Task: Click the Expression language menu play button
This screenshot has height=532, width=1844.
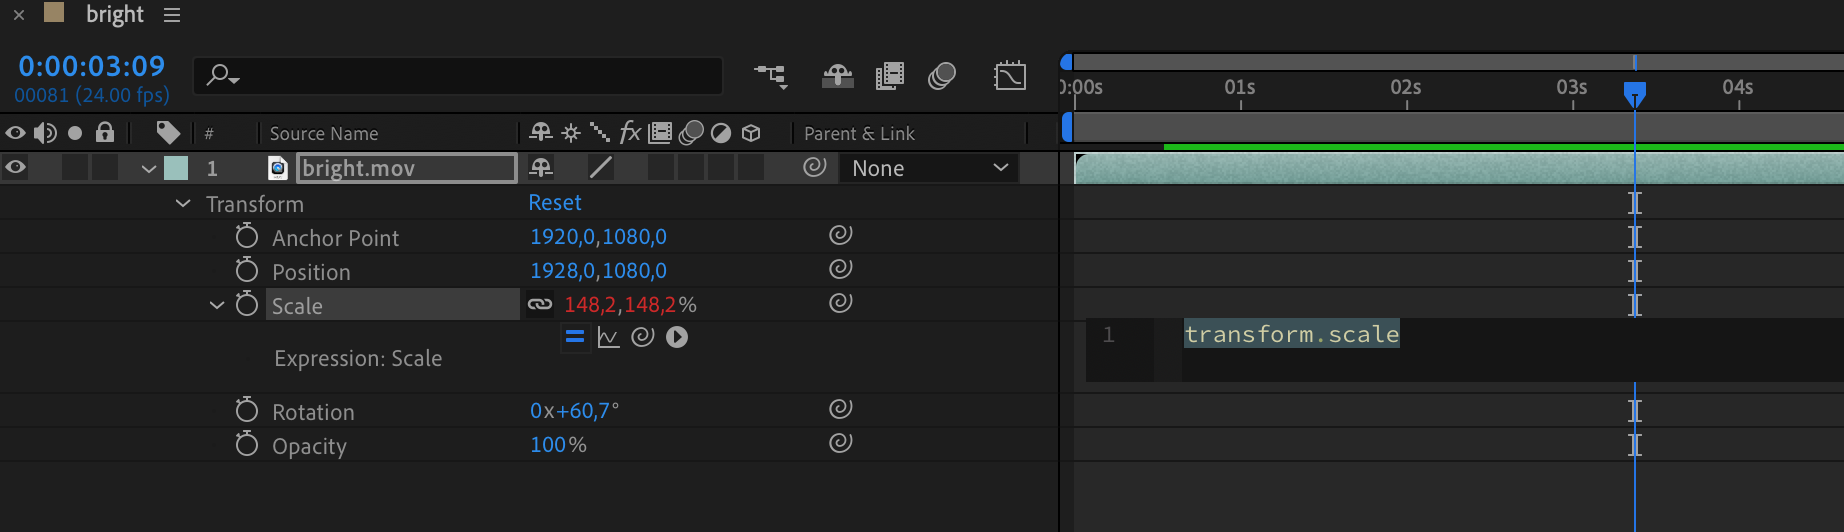Action: click(677, 337)
